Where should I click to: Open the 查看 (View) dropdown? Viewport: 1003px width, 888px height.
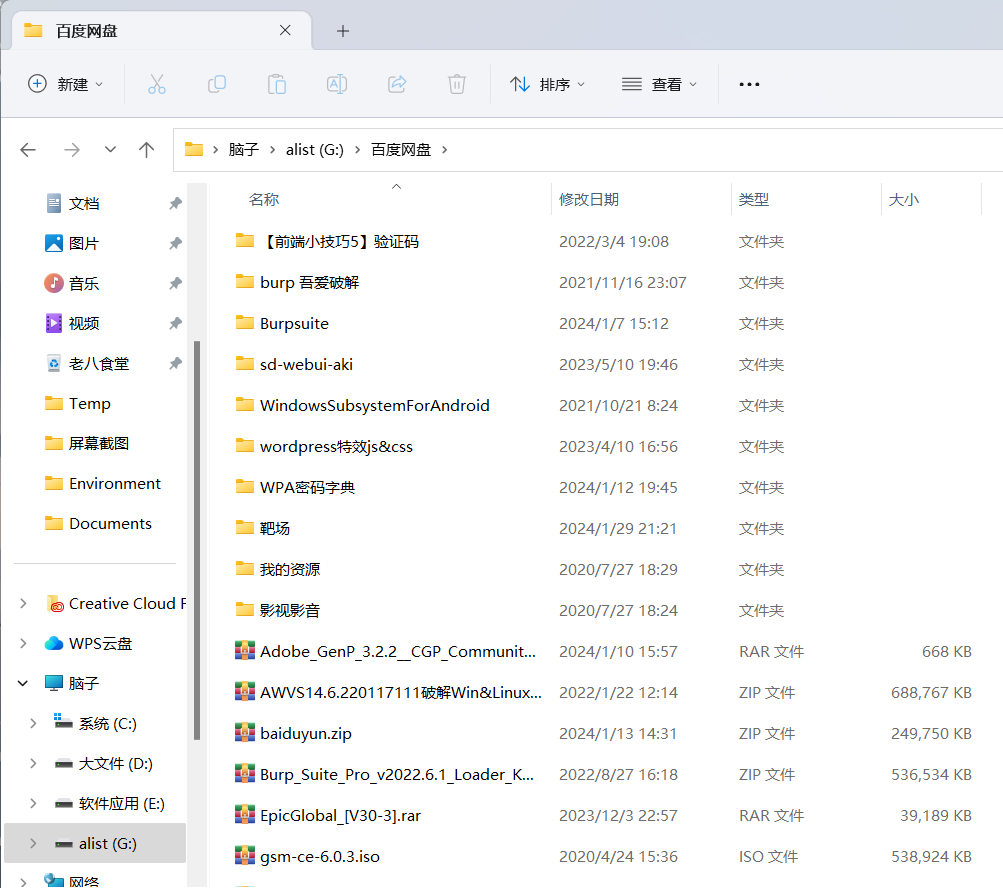pyautogui.click(x=659, y=84)
